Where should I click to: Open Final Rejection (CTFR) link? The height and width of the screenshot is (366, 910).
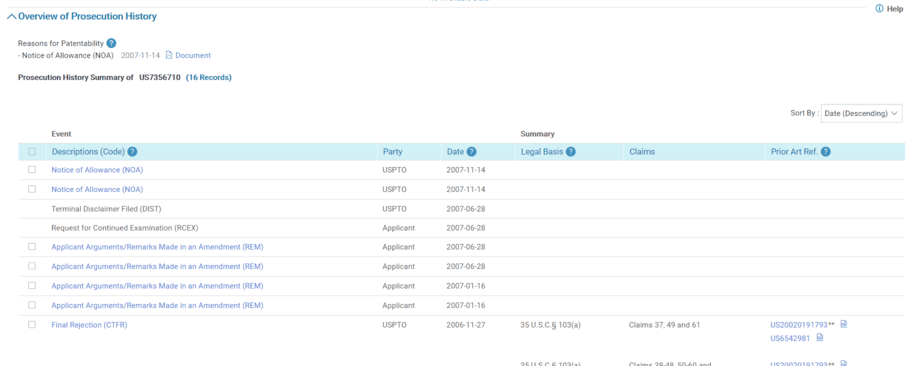(89, 325)
